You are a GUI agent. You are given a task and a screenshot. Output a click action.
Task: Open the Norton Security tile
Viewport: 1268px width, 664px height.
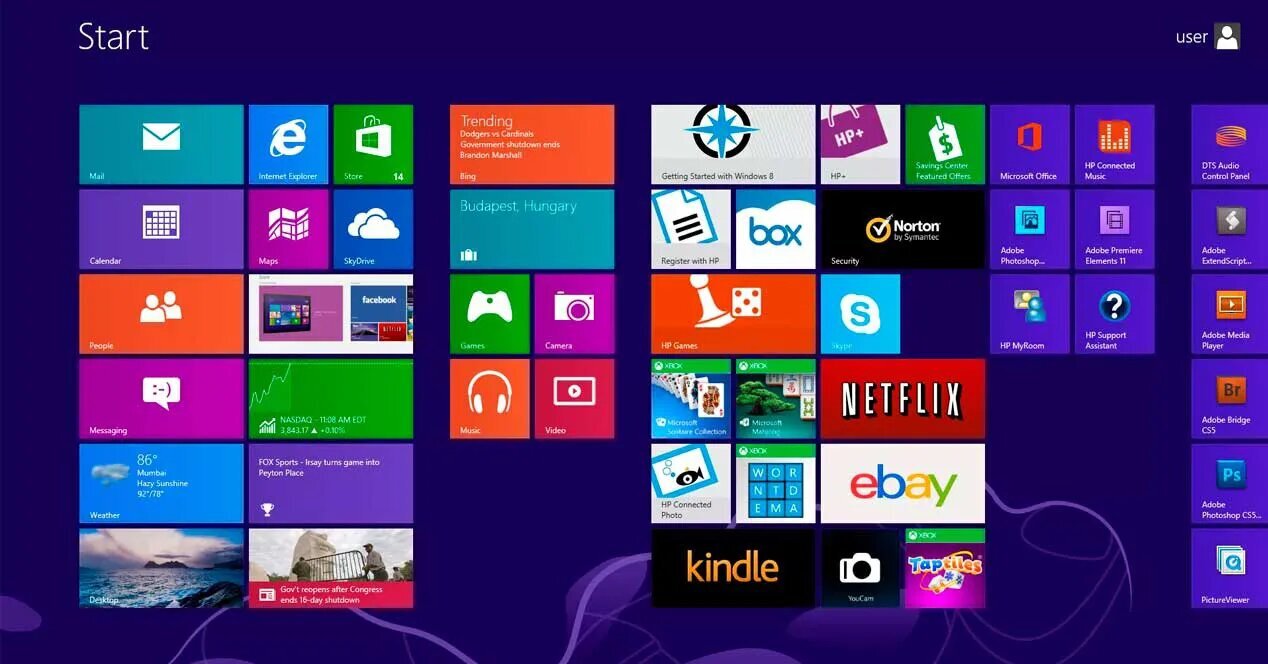tap(903, 229)
